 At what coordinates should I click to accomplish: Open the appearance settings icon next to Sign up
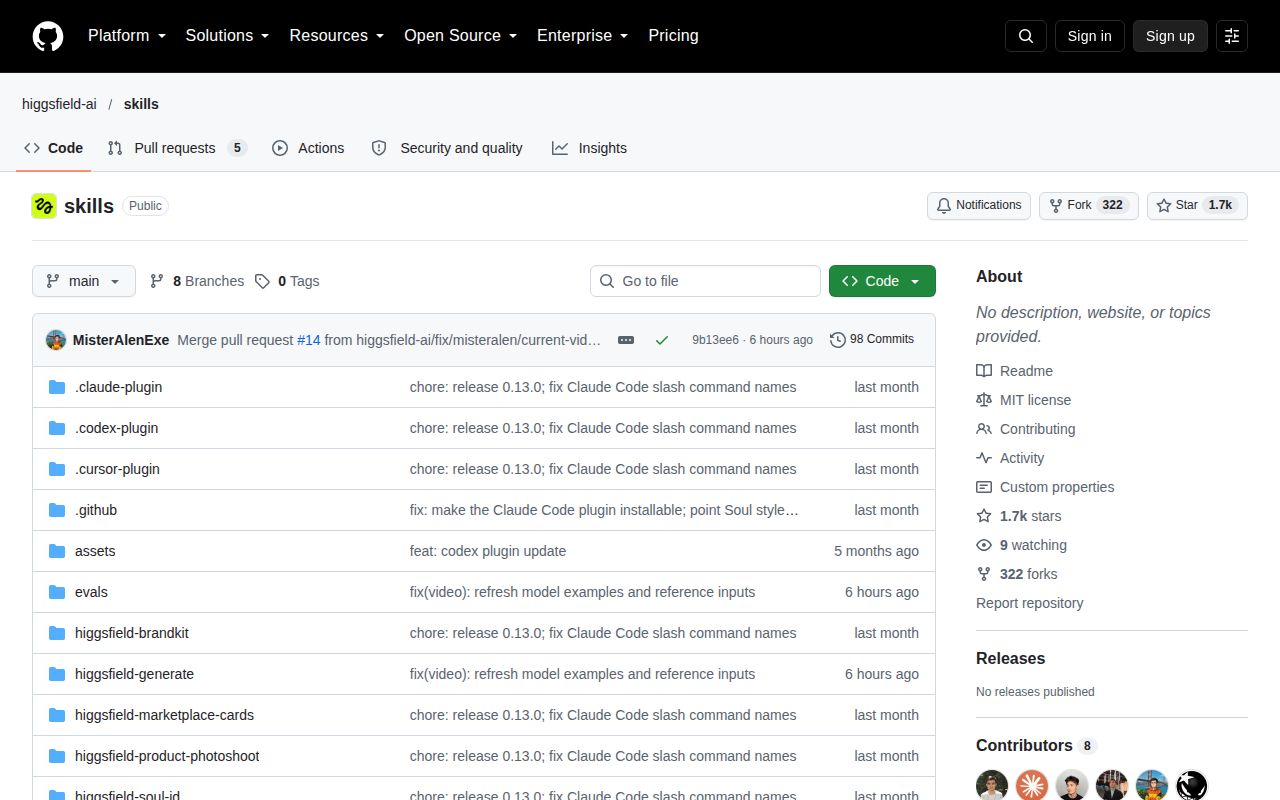pyautogui.click(x=1232, y=36)
